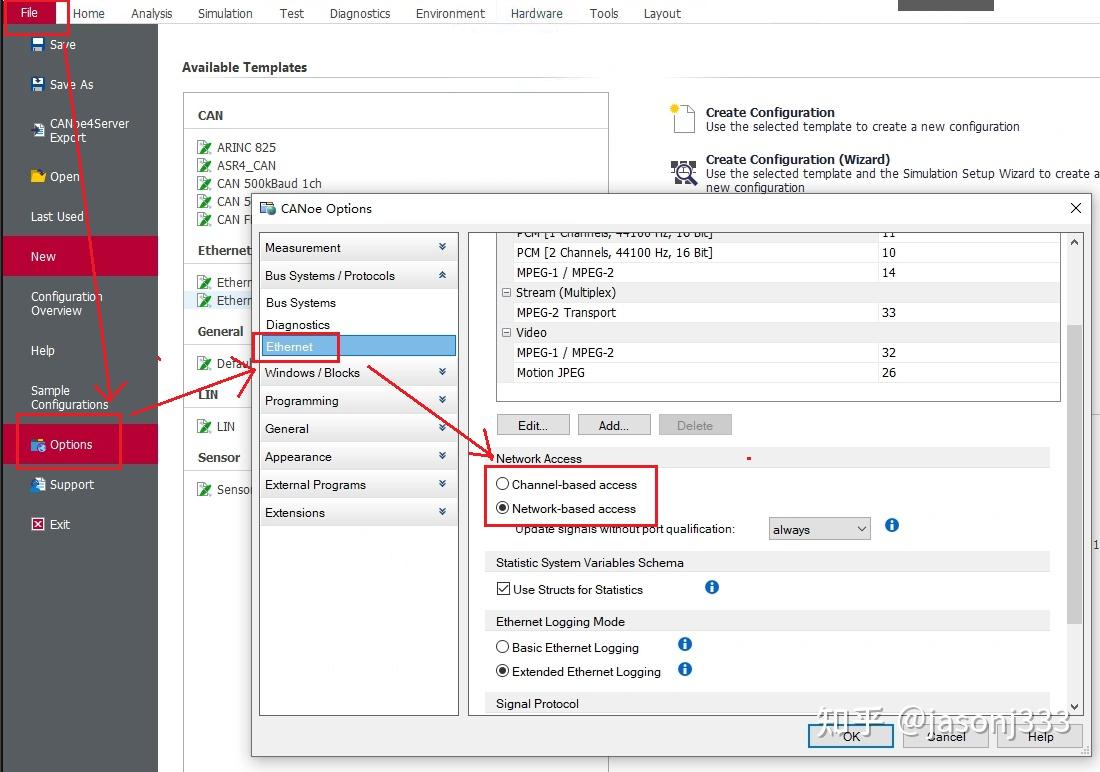This screenshot has height=772, width=1100.
Task: Open Help for CANoe Options dialog
Action: [x=1040, y=736]
